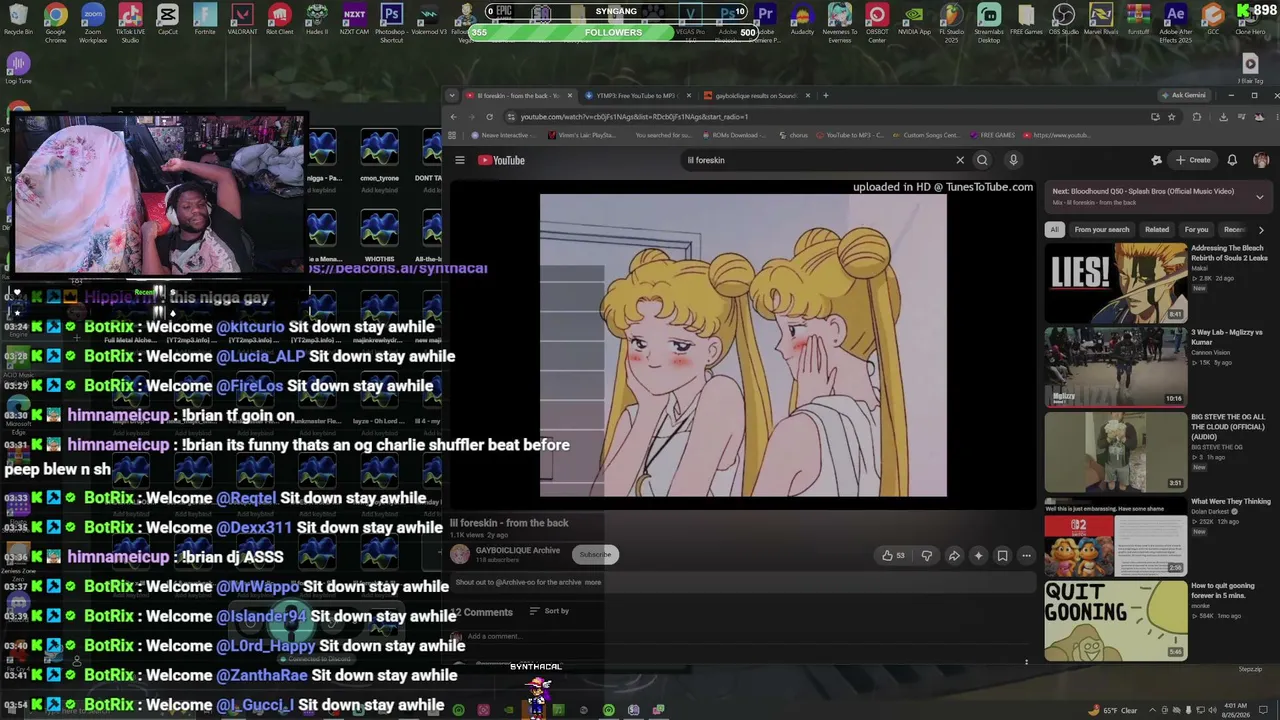Open Google Chrome desktop shortcut

(x=56, y=22)
